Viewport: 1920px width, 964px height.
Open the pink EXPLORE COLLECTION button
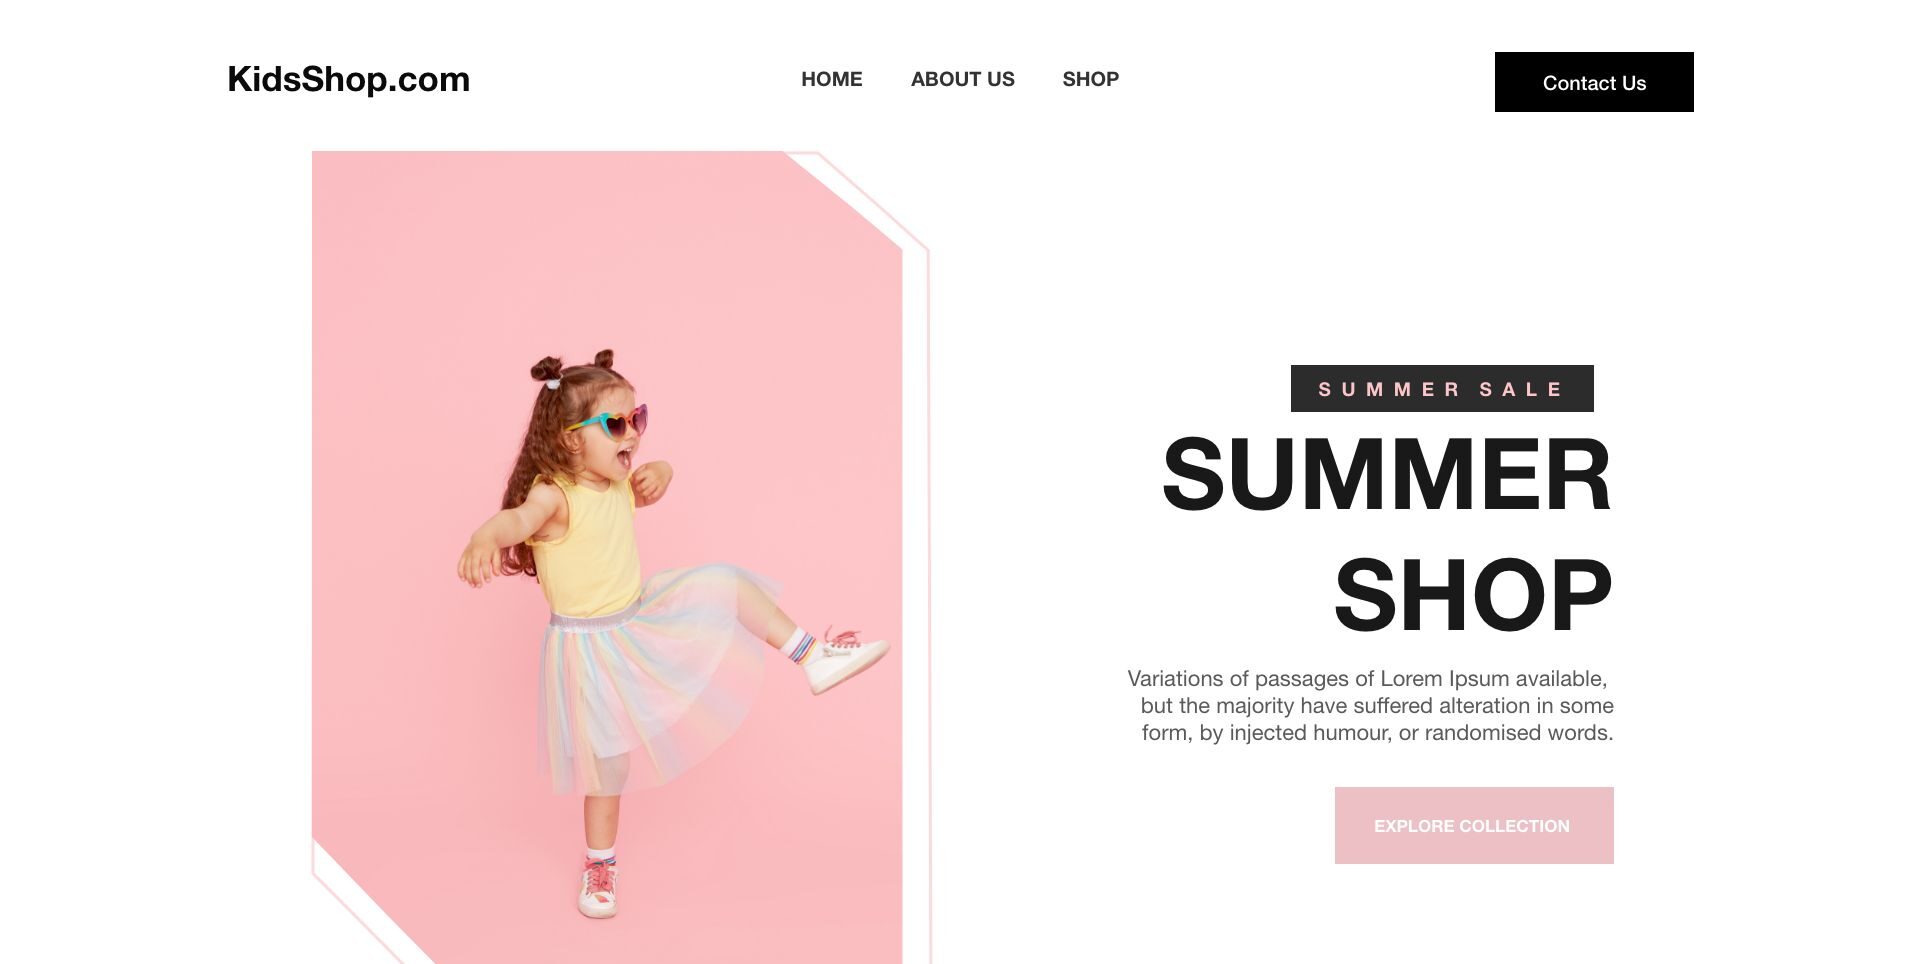click(1474, 825)
